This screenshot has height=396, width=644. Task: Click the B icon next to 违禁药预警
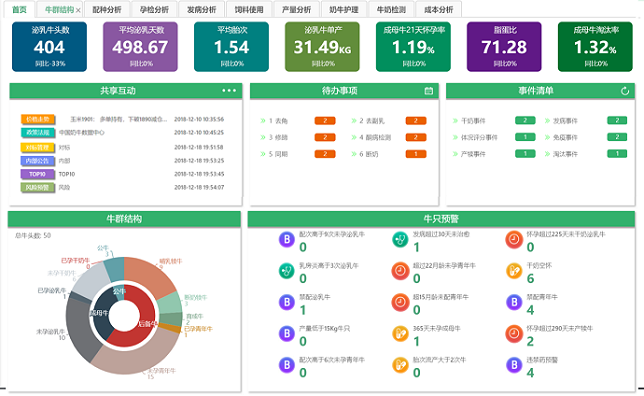click(x=513, y=364)
